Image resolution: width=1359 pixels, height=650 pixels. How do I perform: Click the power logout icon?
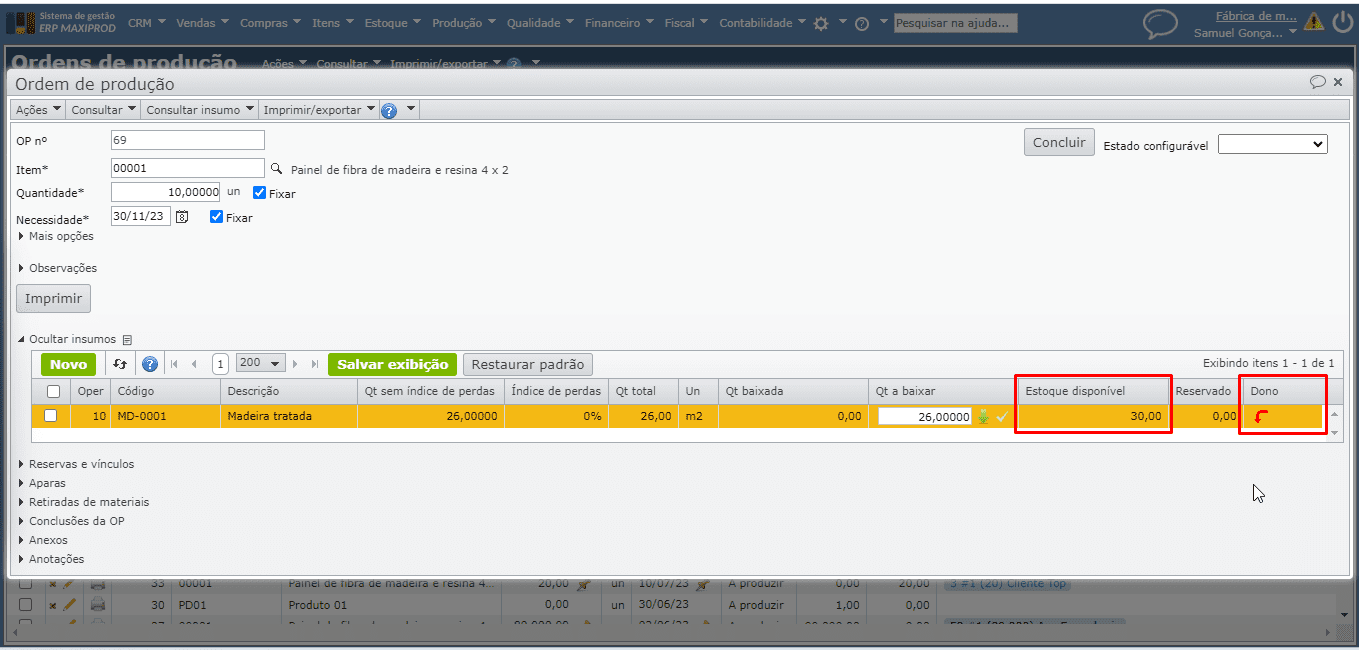[x=1343, y=22]
